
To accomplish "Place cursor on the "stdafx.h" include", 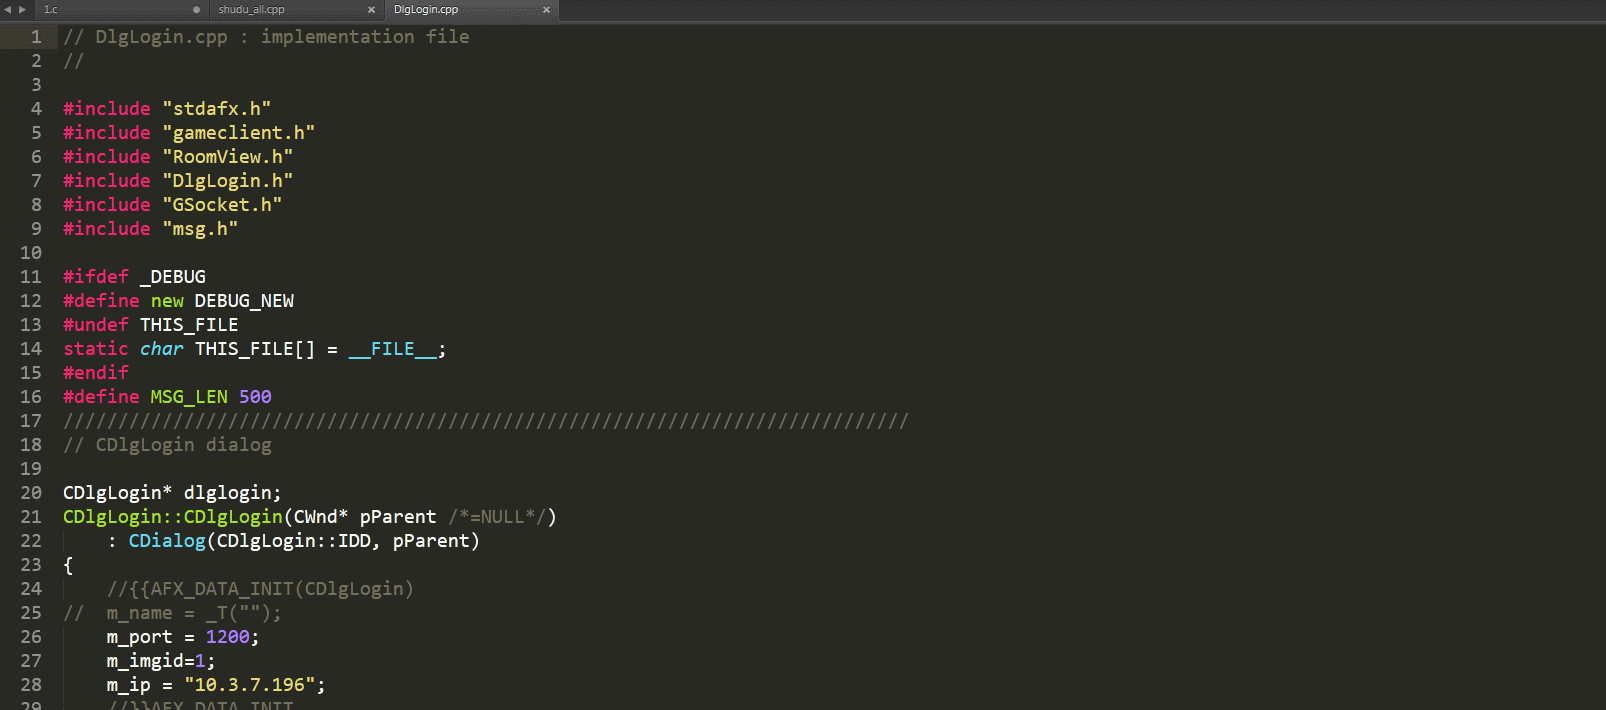I will [x=217, y=109].
